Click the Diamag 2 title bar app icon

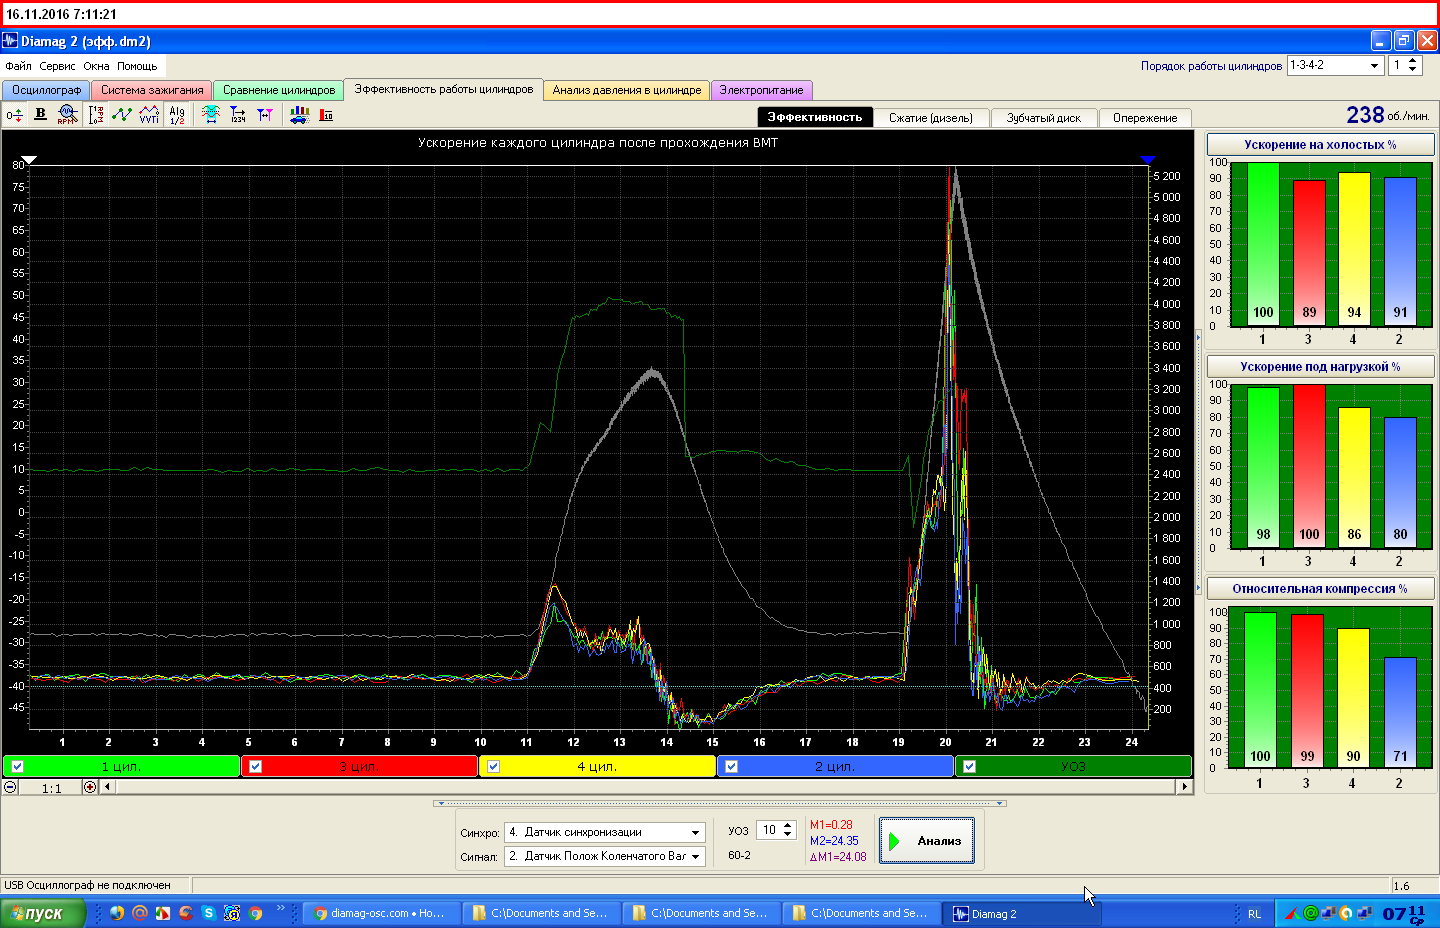click(10, 41)
